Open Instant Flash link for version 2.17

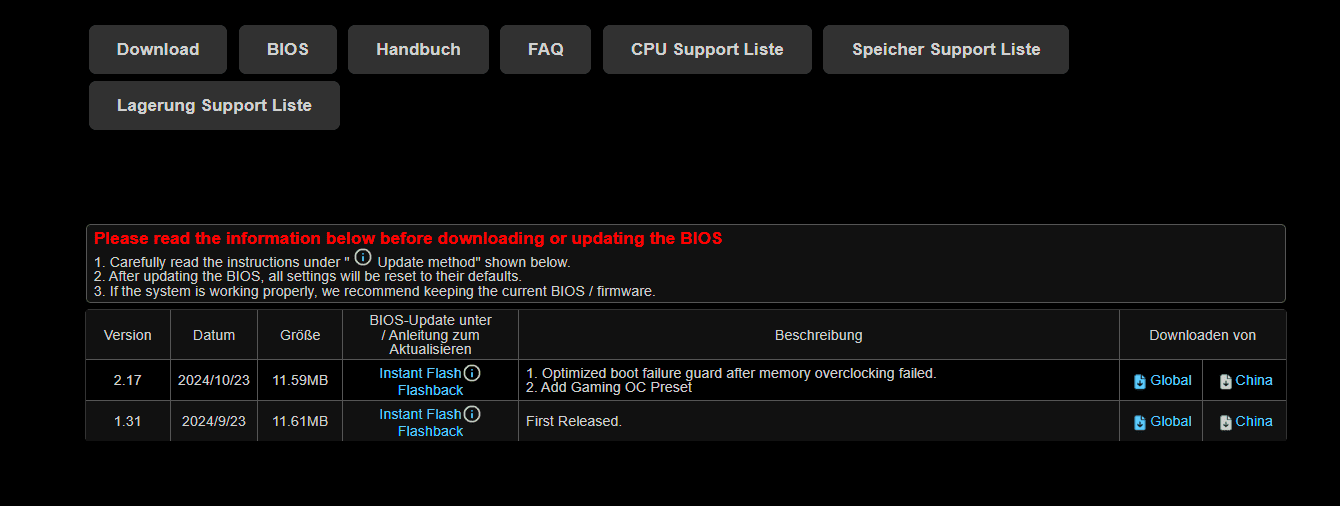pos(420,373)
